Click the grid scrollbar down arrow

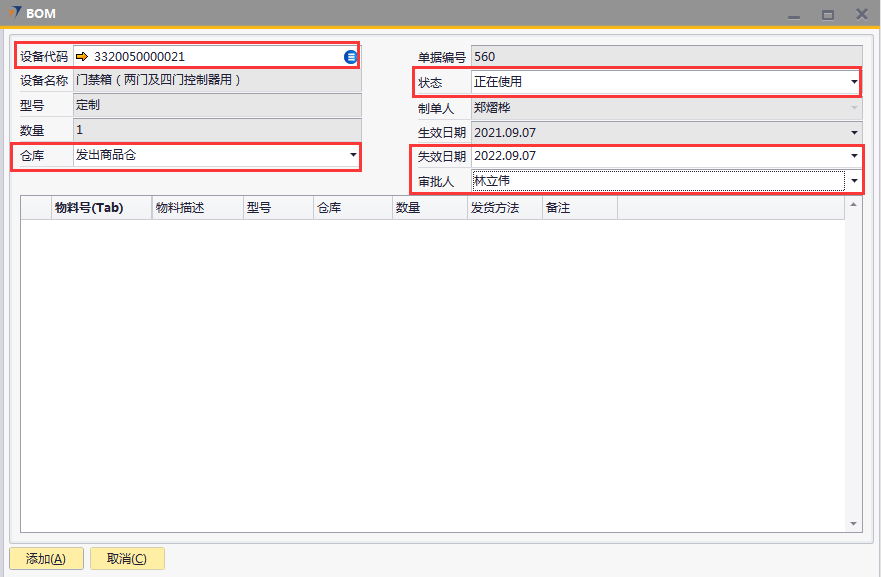(x=854, y=523)
